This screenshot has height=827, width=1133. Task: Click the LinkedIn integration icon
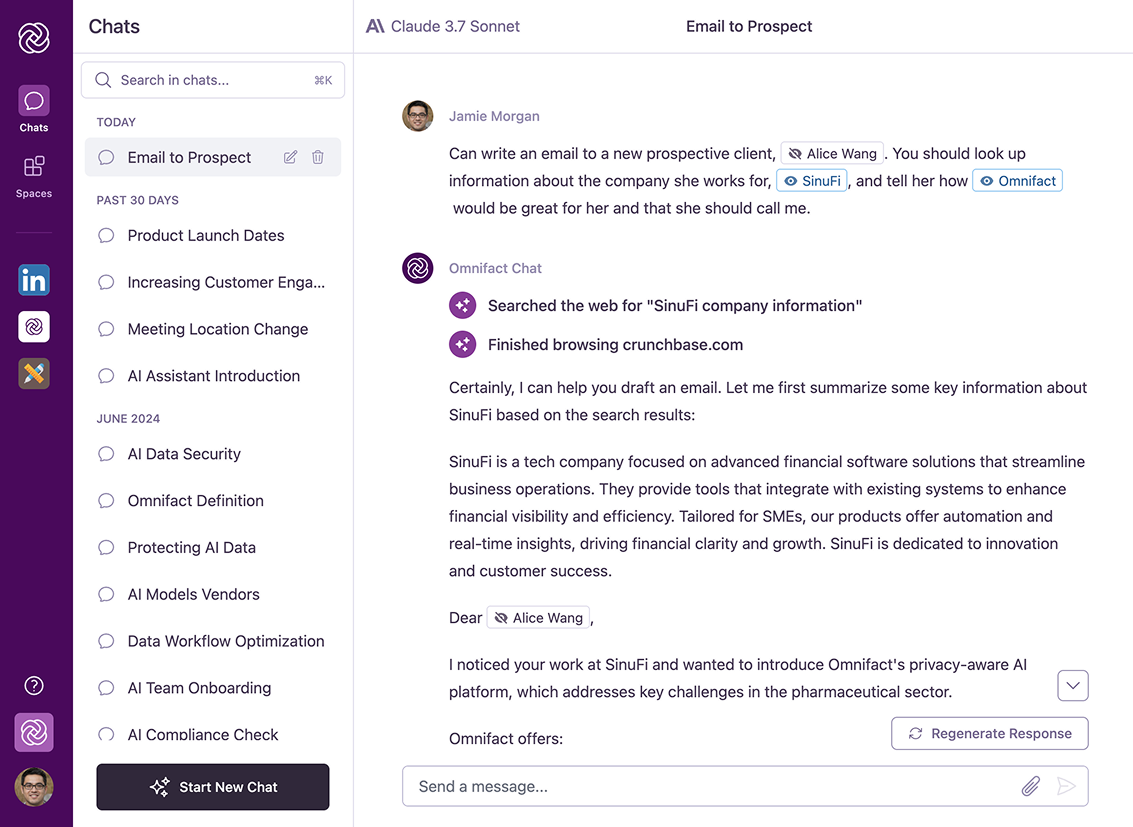click(x=33, y=280)
